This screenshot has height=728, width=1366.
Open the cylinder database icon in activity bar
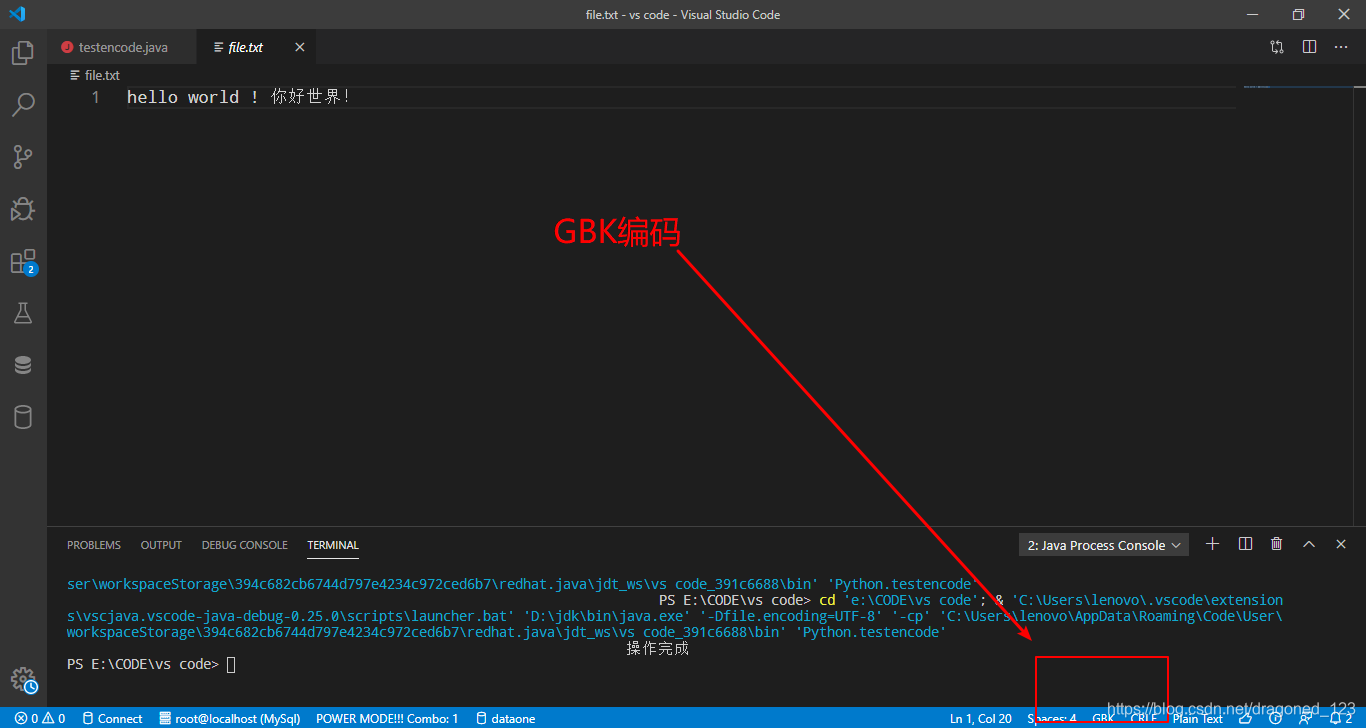point(23,417)
